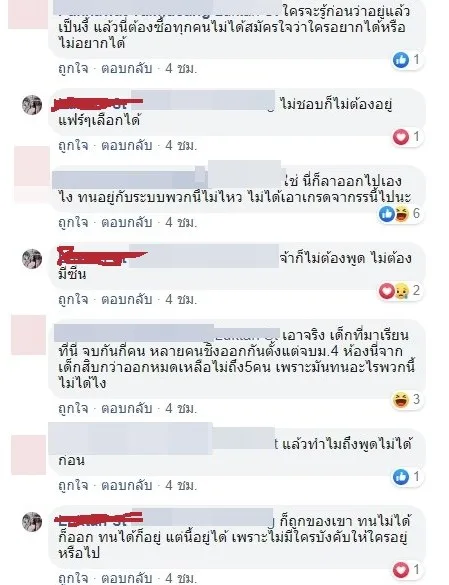Click haha reaction icon showing count 3
This screenshot has height=585, width=449.
[401, 400]
